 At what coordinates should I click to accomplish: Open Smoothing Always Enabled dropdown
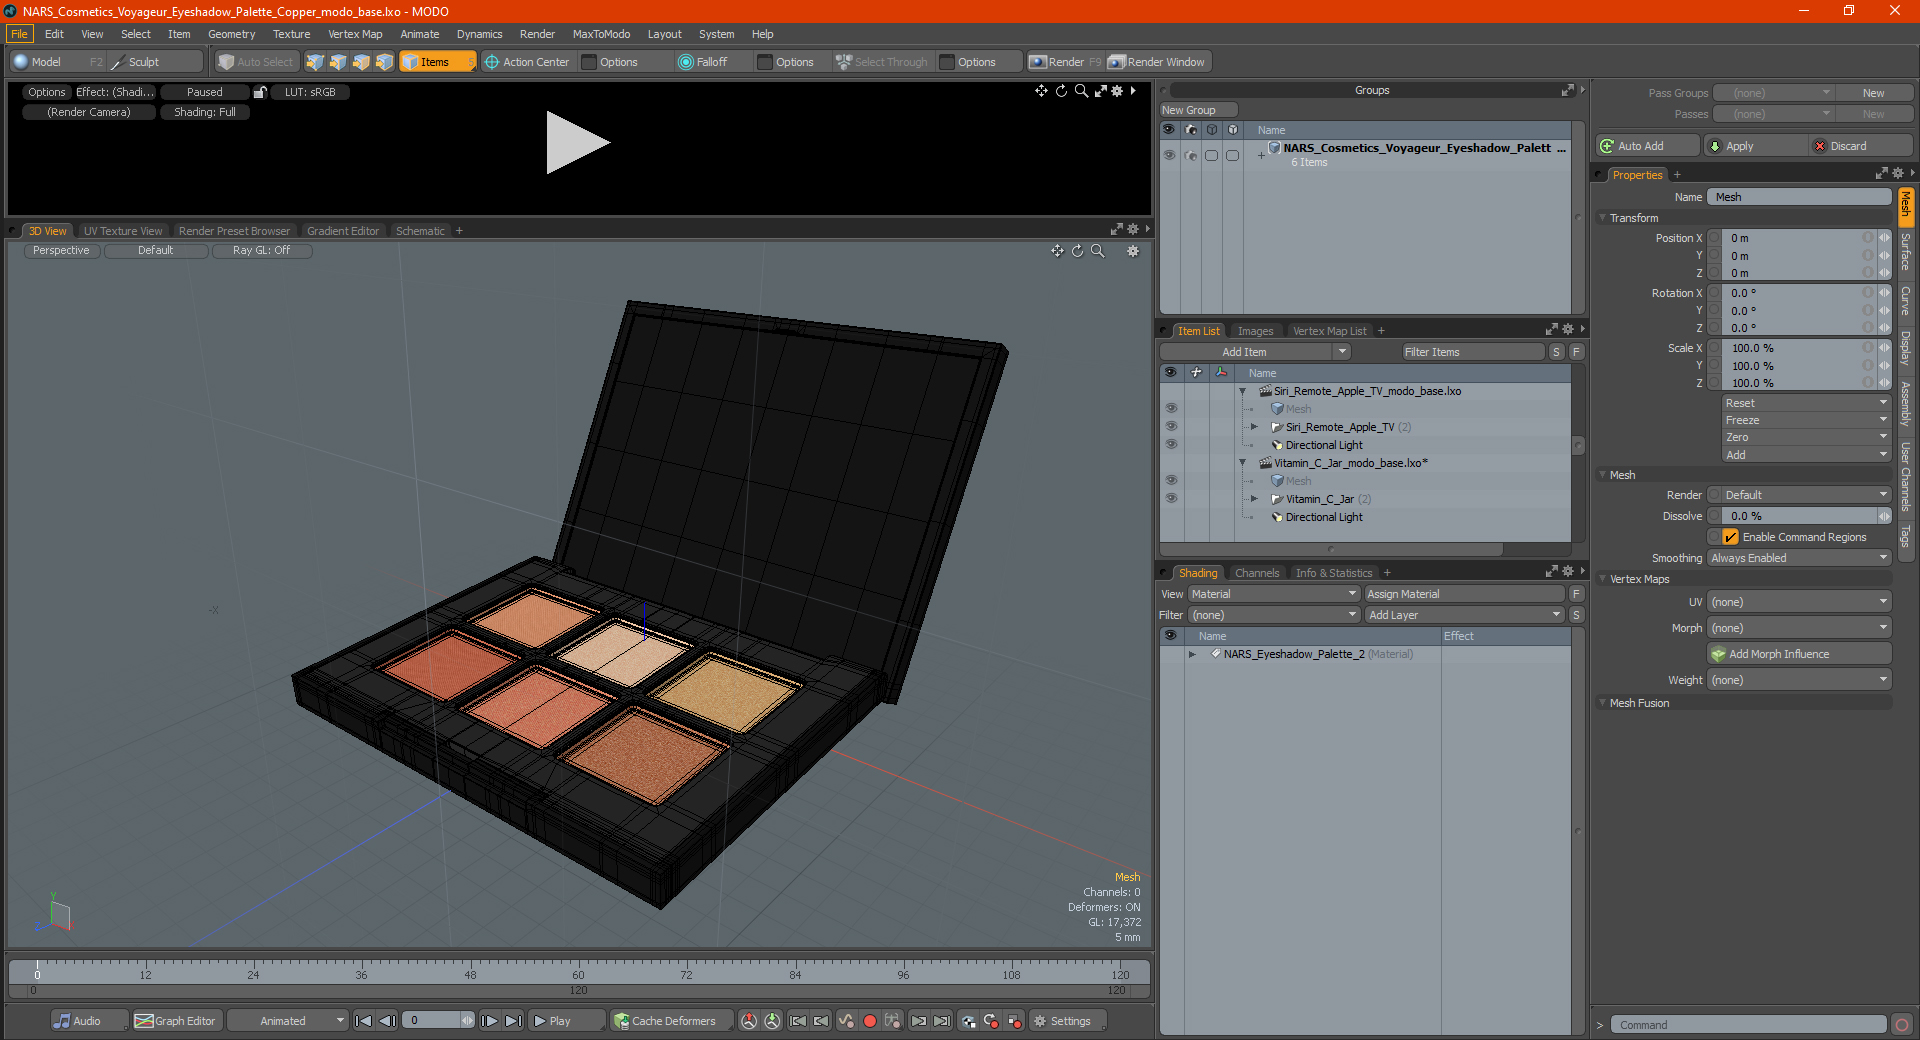tap(1799, 558)
